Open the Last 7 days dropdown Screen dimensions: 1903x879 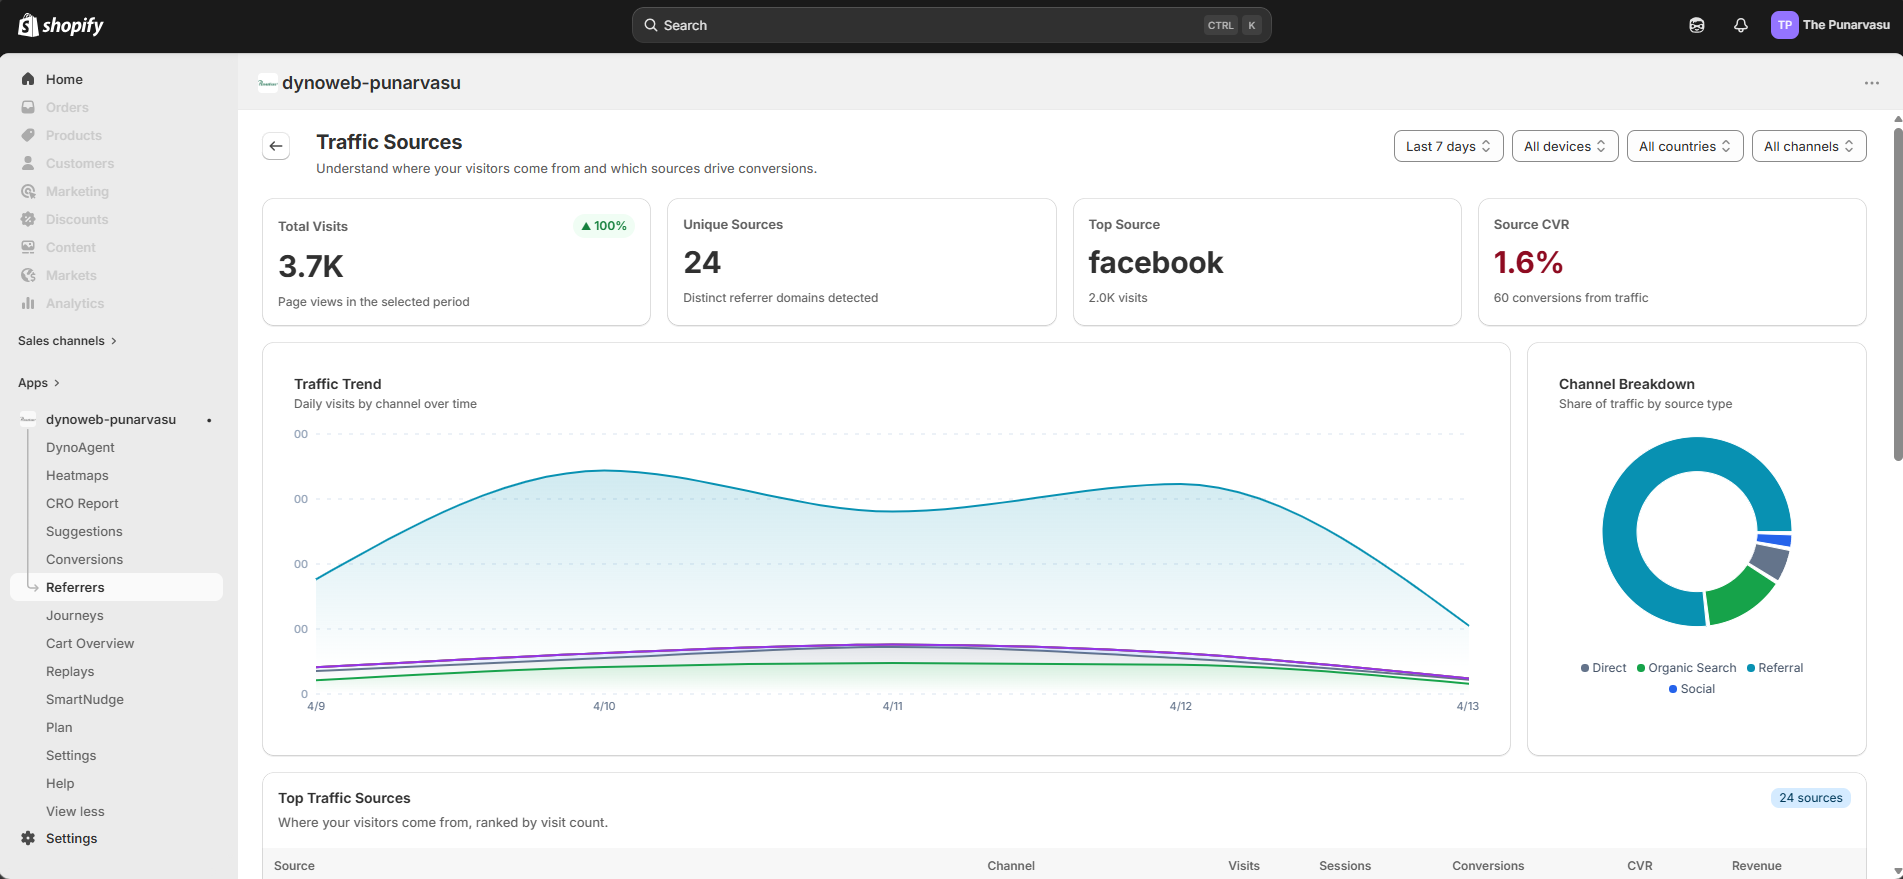coord(1448,146)
